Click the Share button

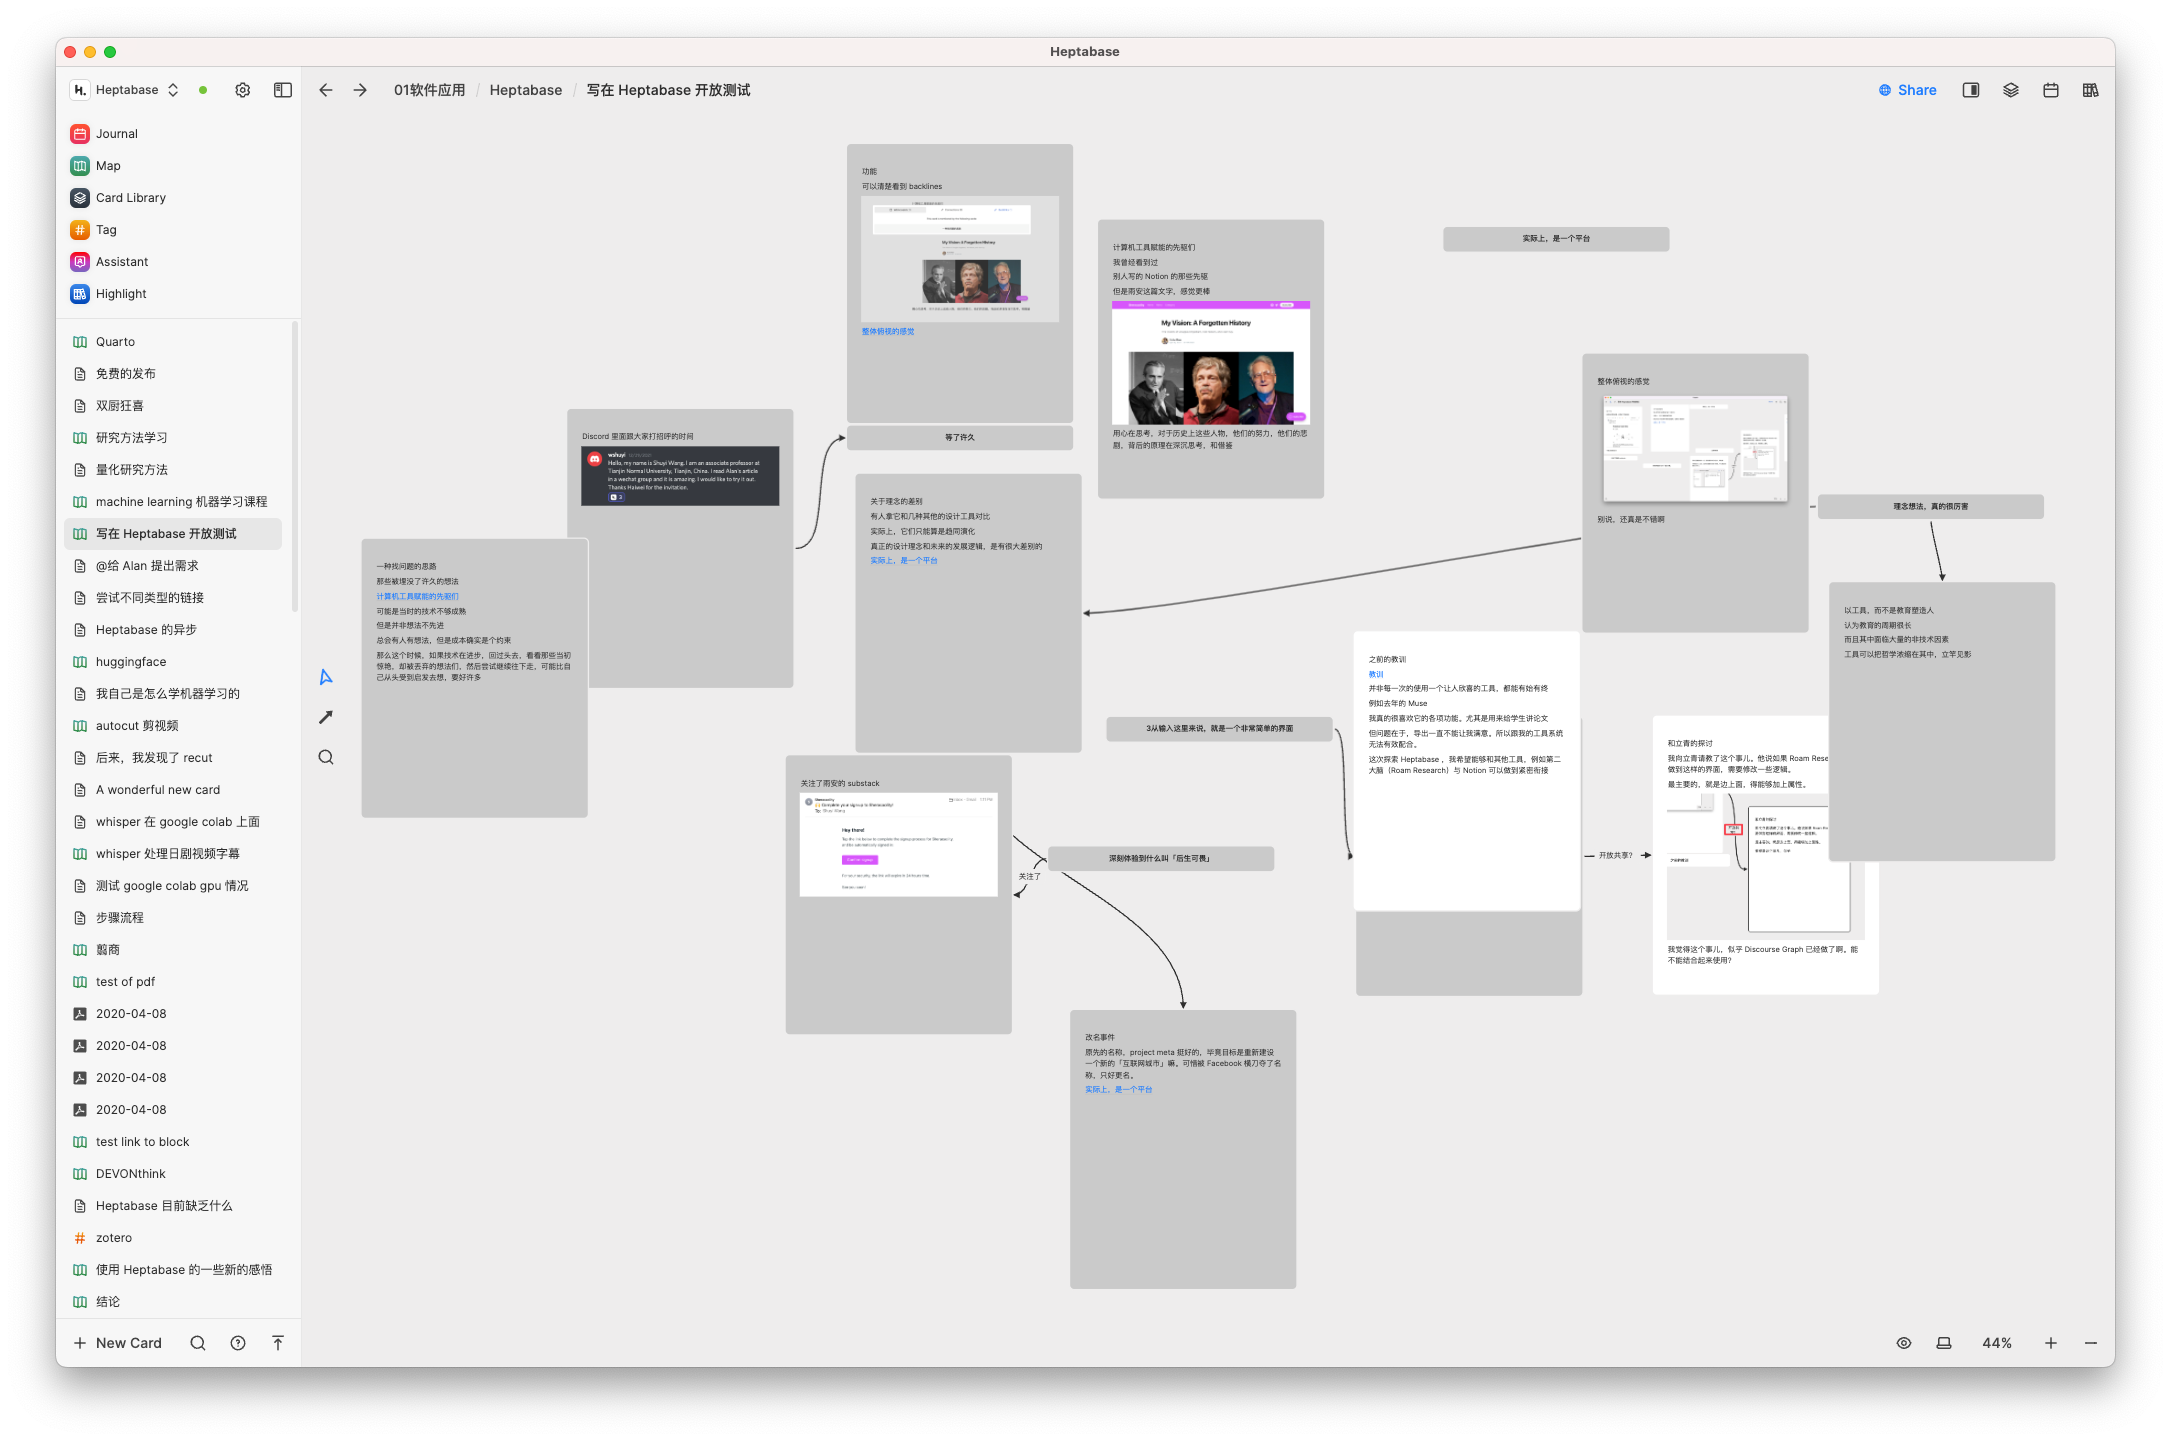click(1907, 90)
